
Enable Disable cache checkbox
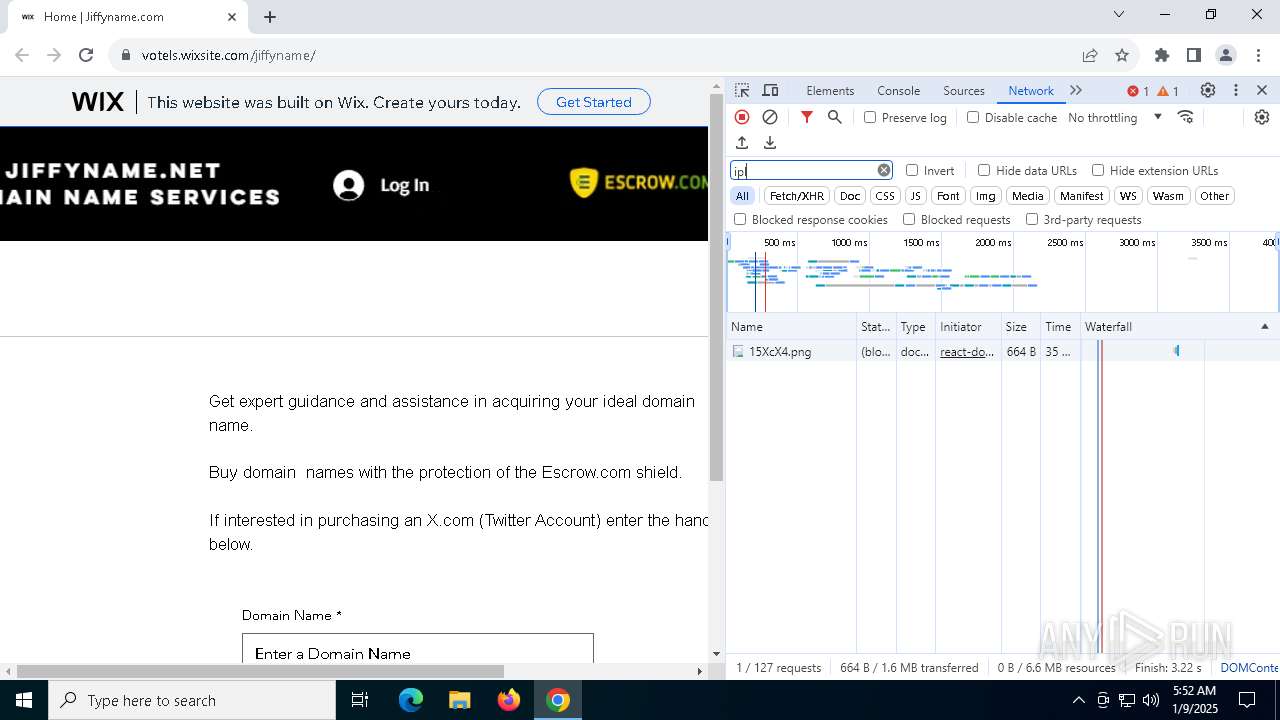click(973, 117)
